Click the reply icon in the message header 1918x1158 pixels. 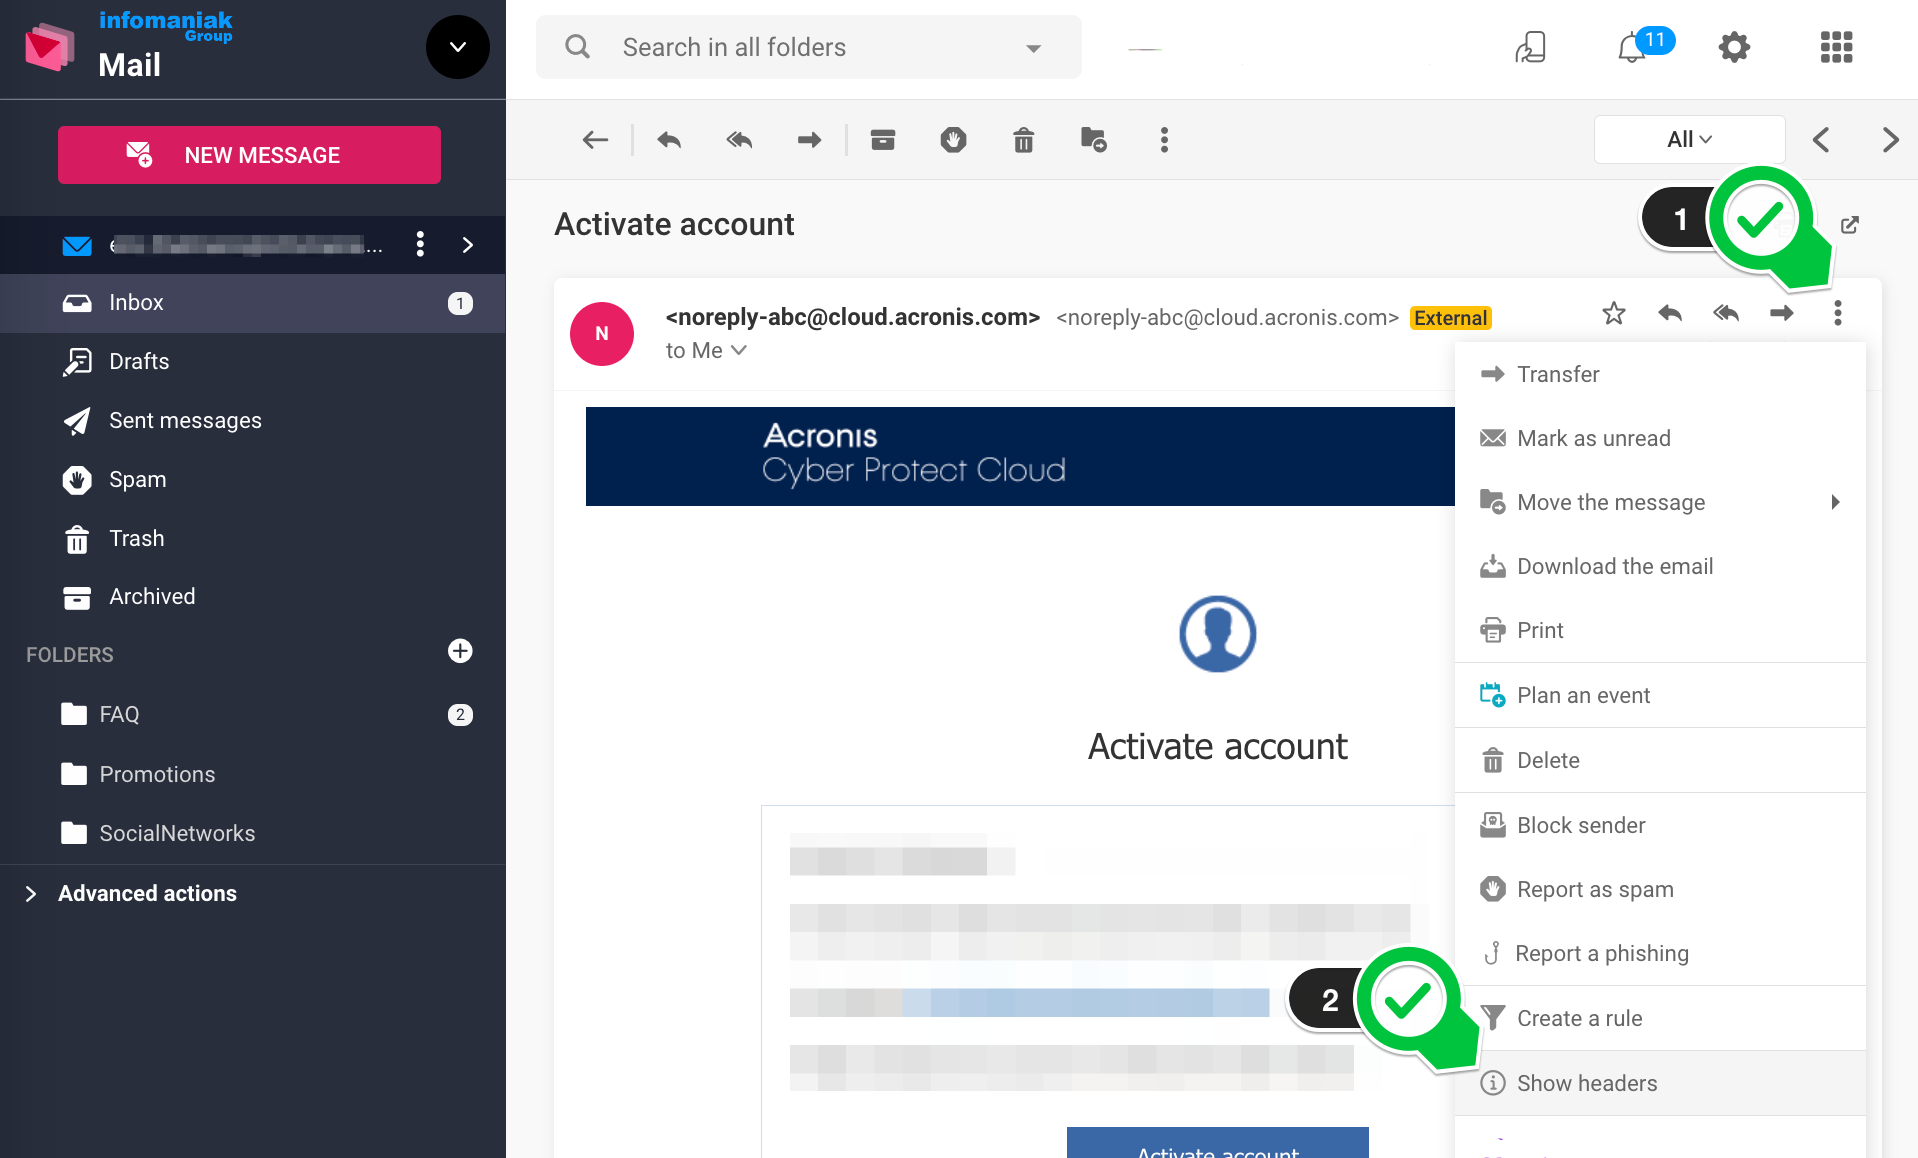point(1670,314)
